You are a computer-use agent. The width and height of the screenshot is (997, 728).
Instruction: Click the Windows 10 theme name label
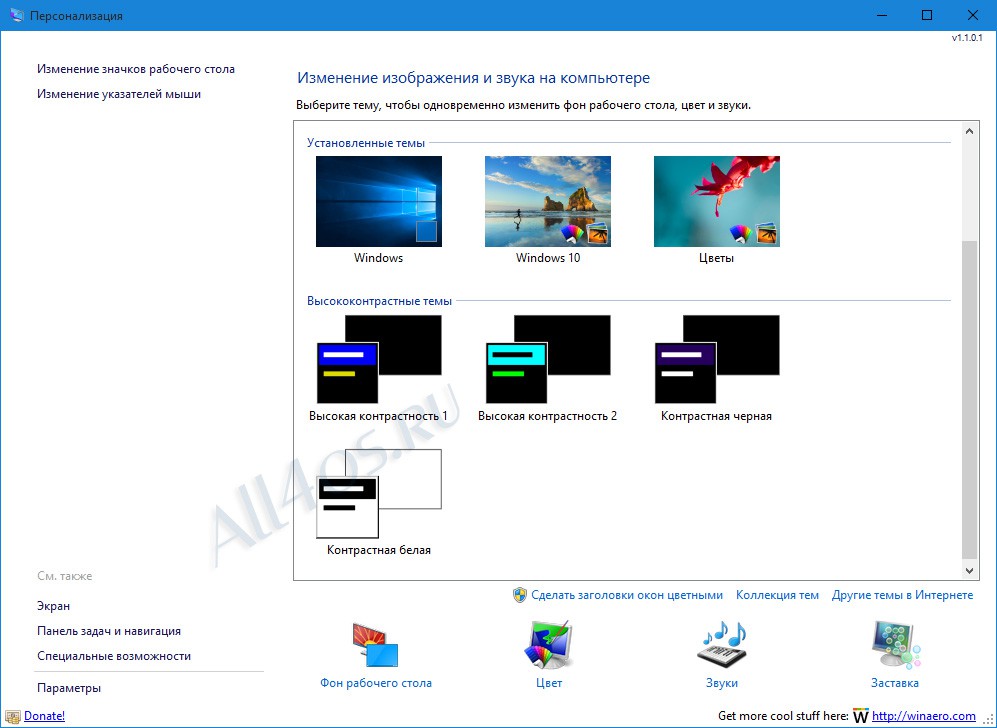547,258
